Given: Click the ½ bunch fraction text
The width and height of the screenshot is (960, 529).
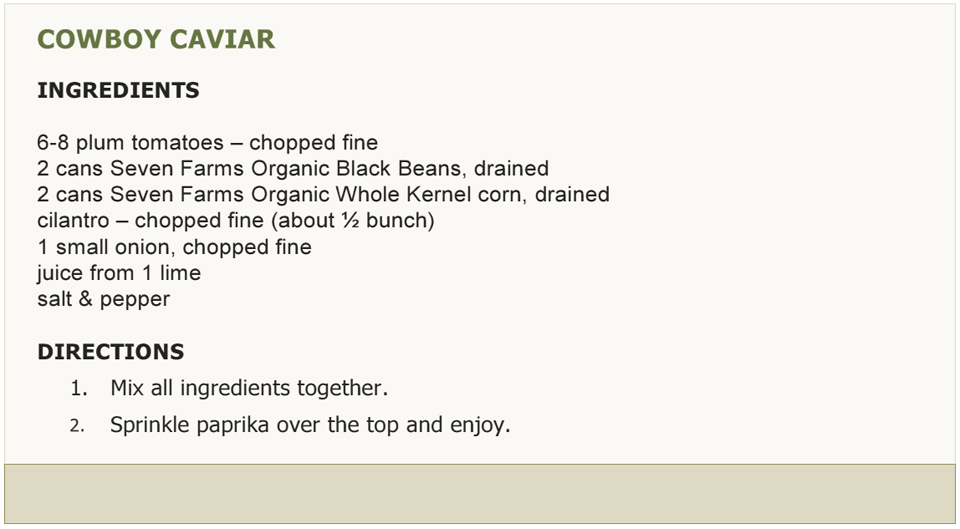Looking at the screenshot, I should pyautogui.click(x=388, y=220).
